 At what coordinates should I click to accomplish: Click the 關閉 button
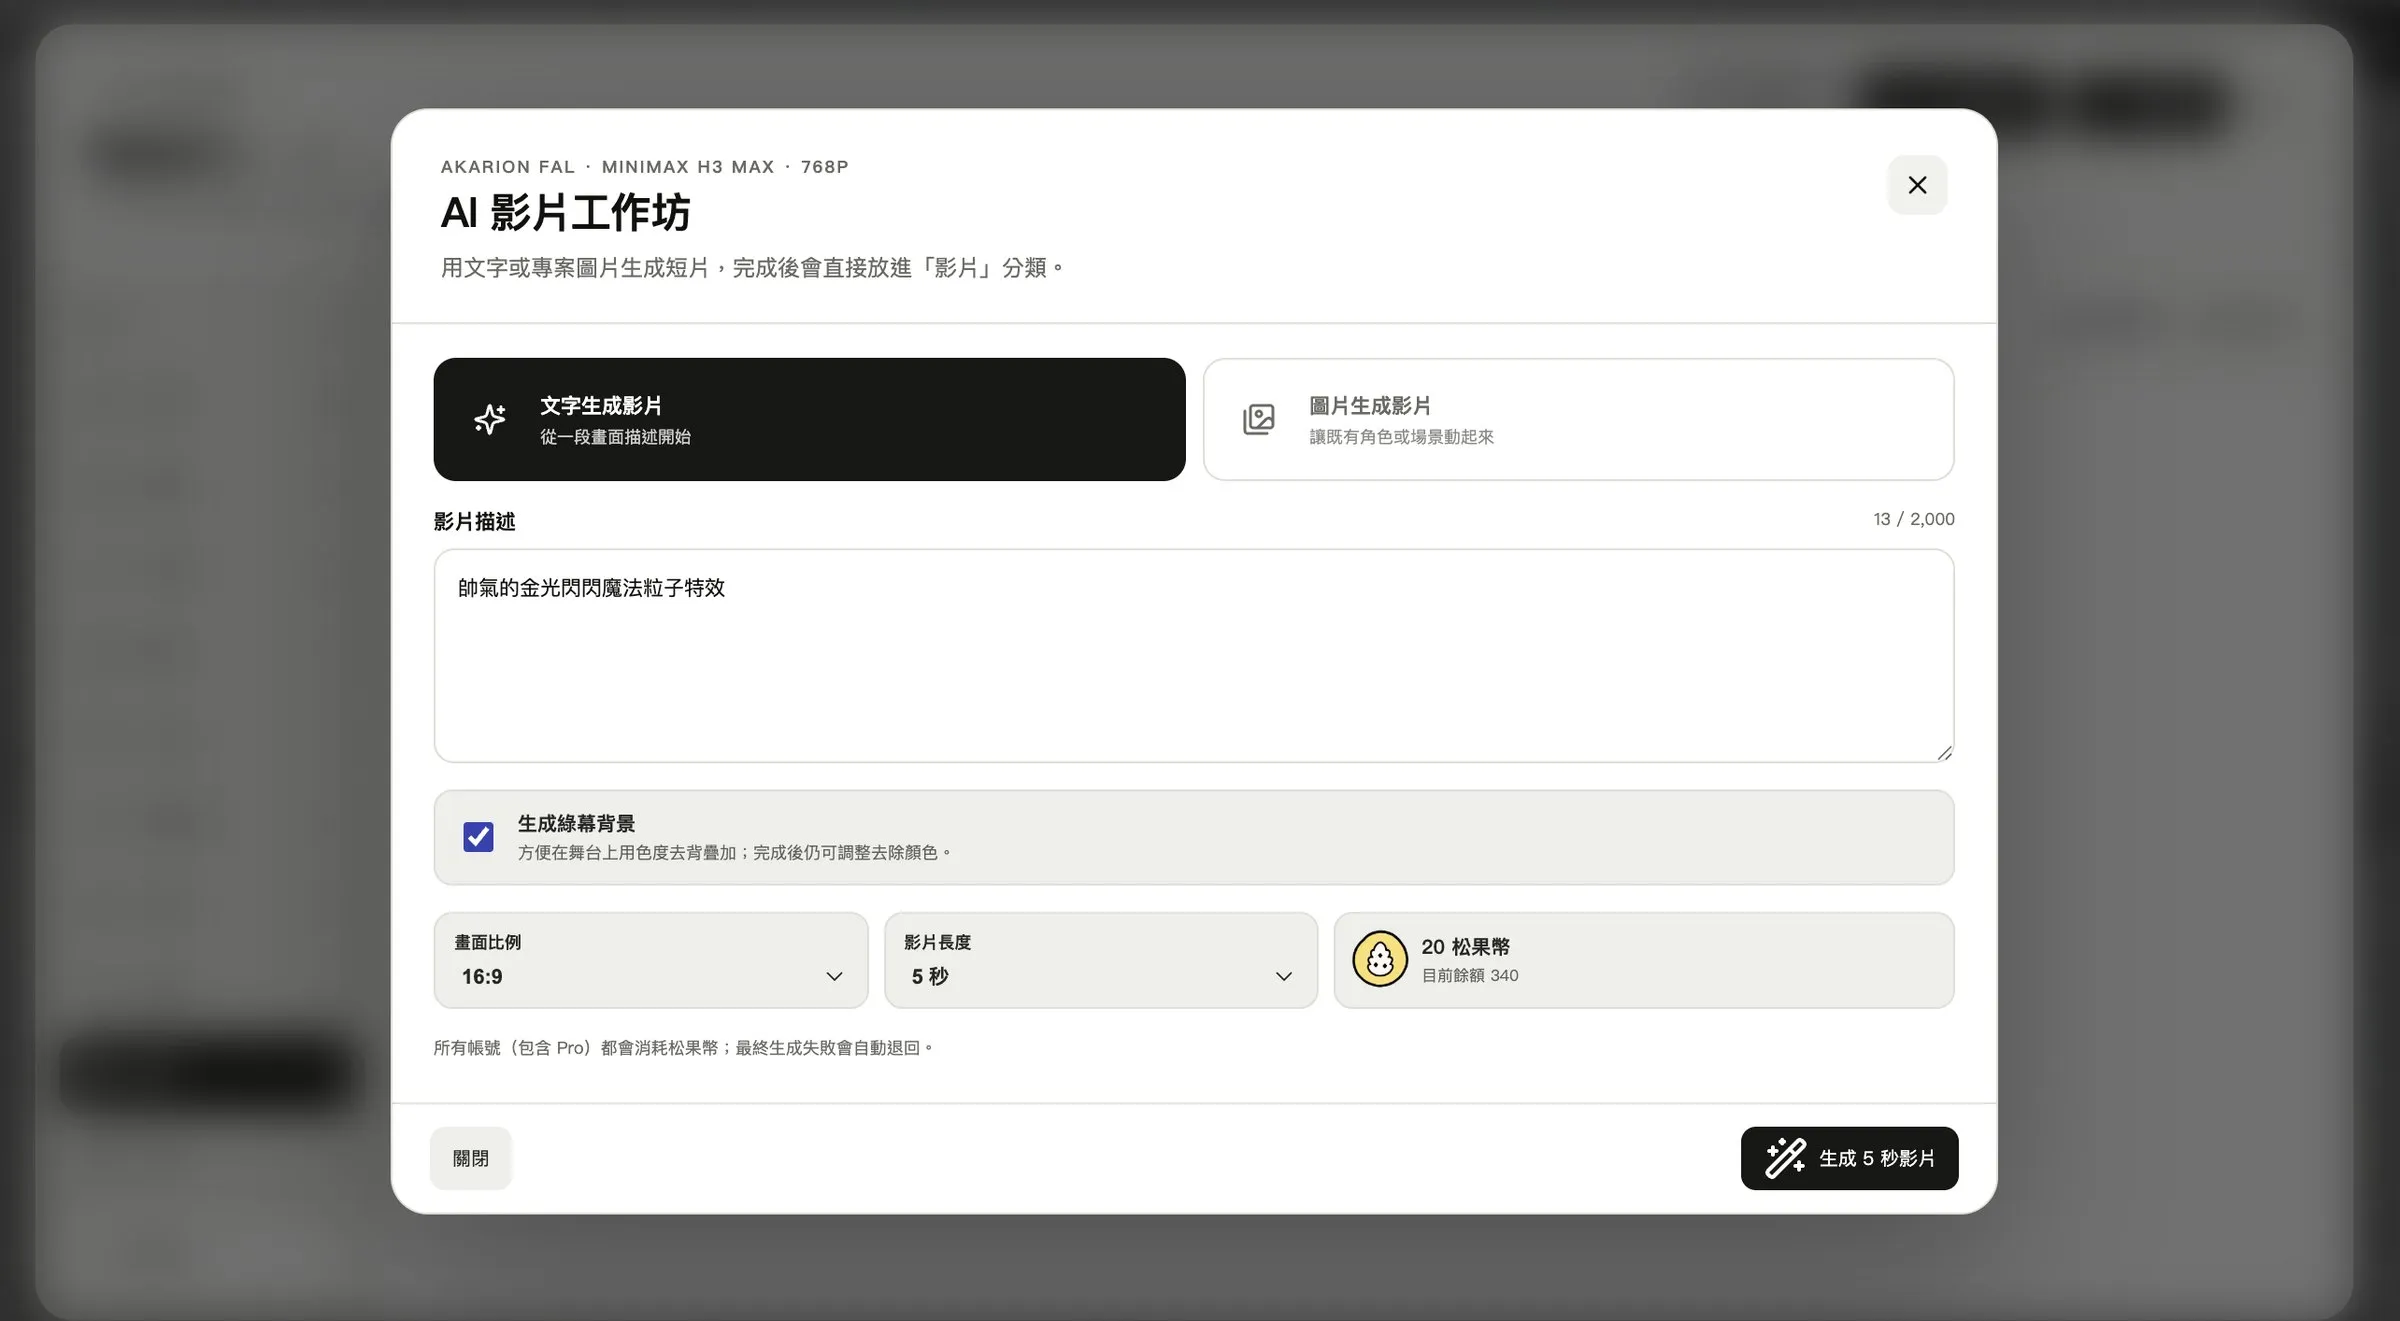tap(471, 1158)
